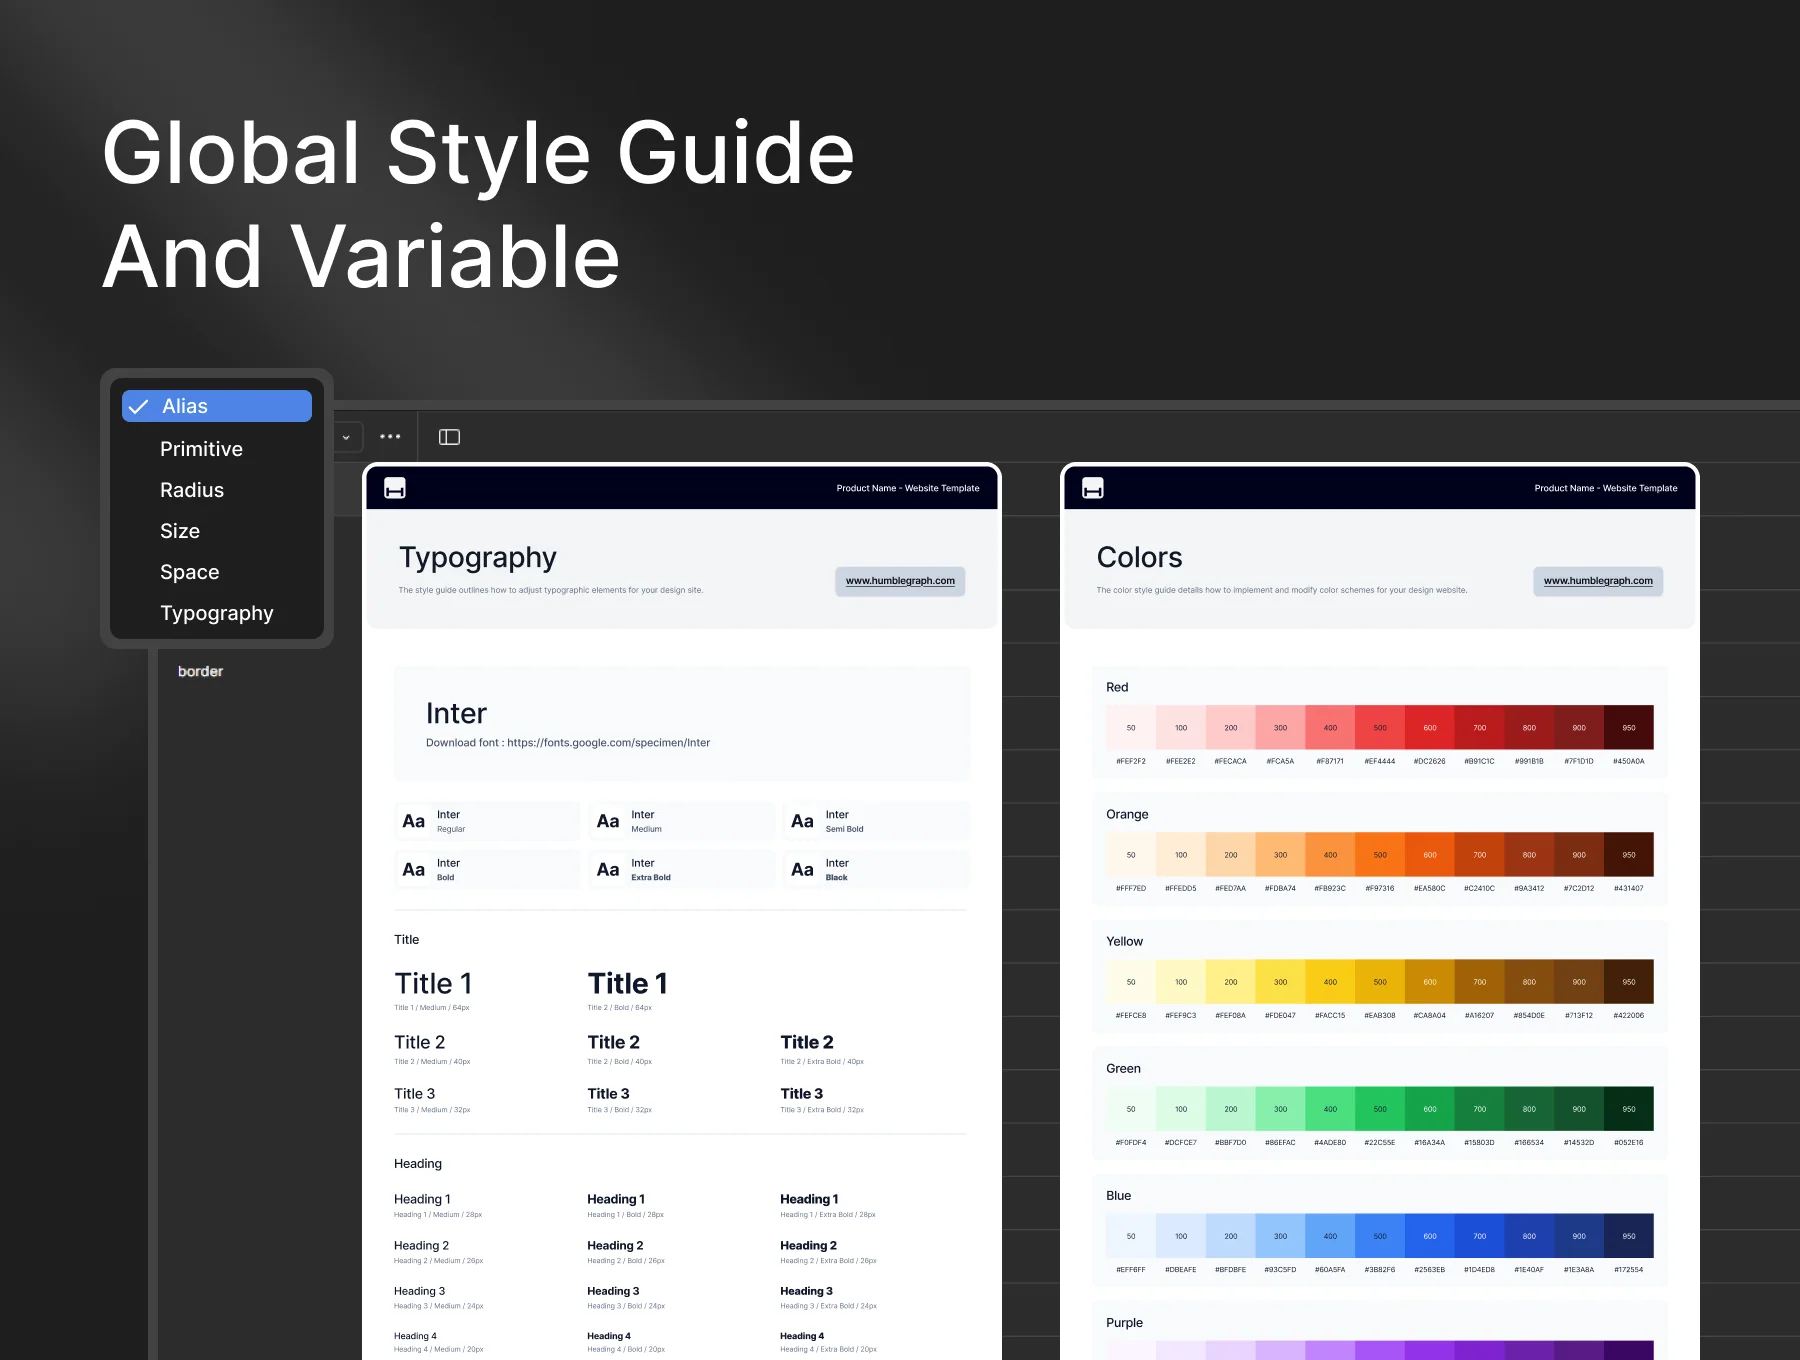Choose Size from the collection menu
This screenshot has width=1800, height=1360.
pyautogui.click(x=180, y=531)
